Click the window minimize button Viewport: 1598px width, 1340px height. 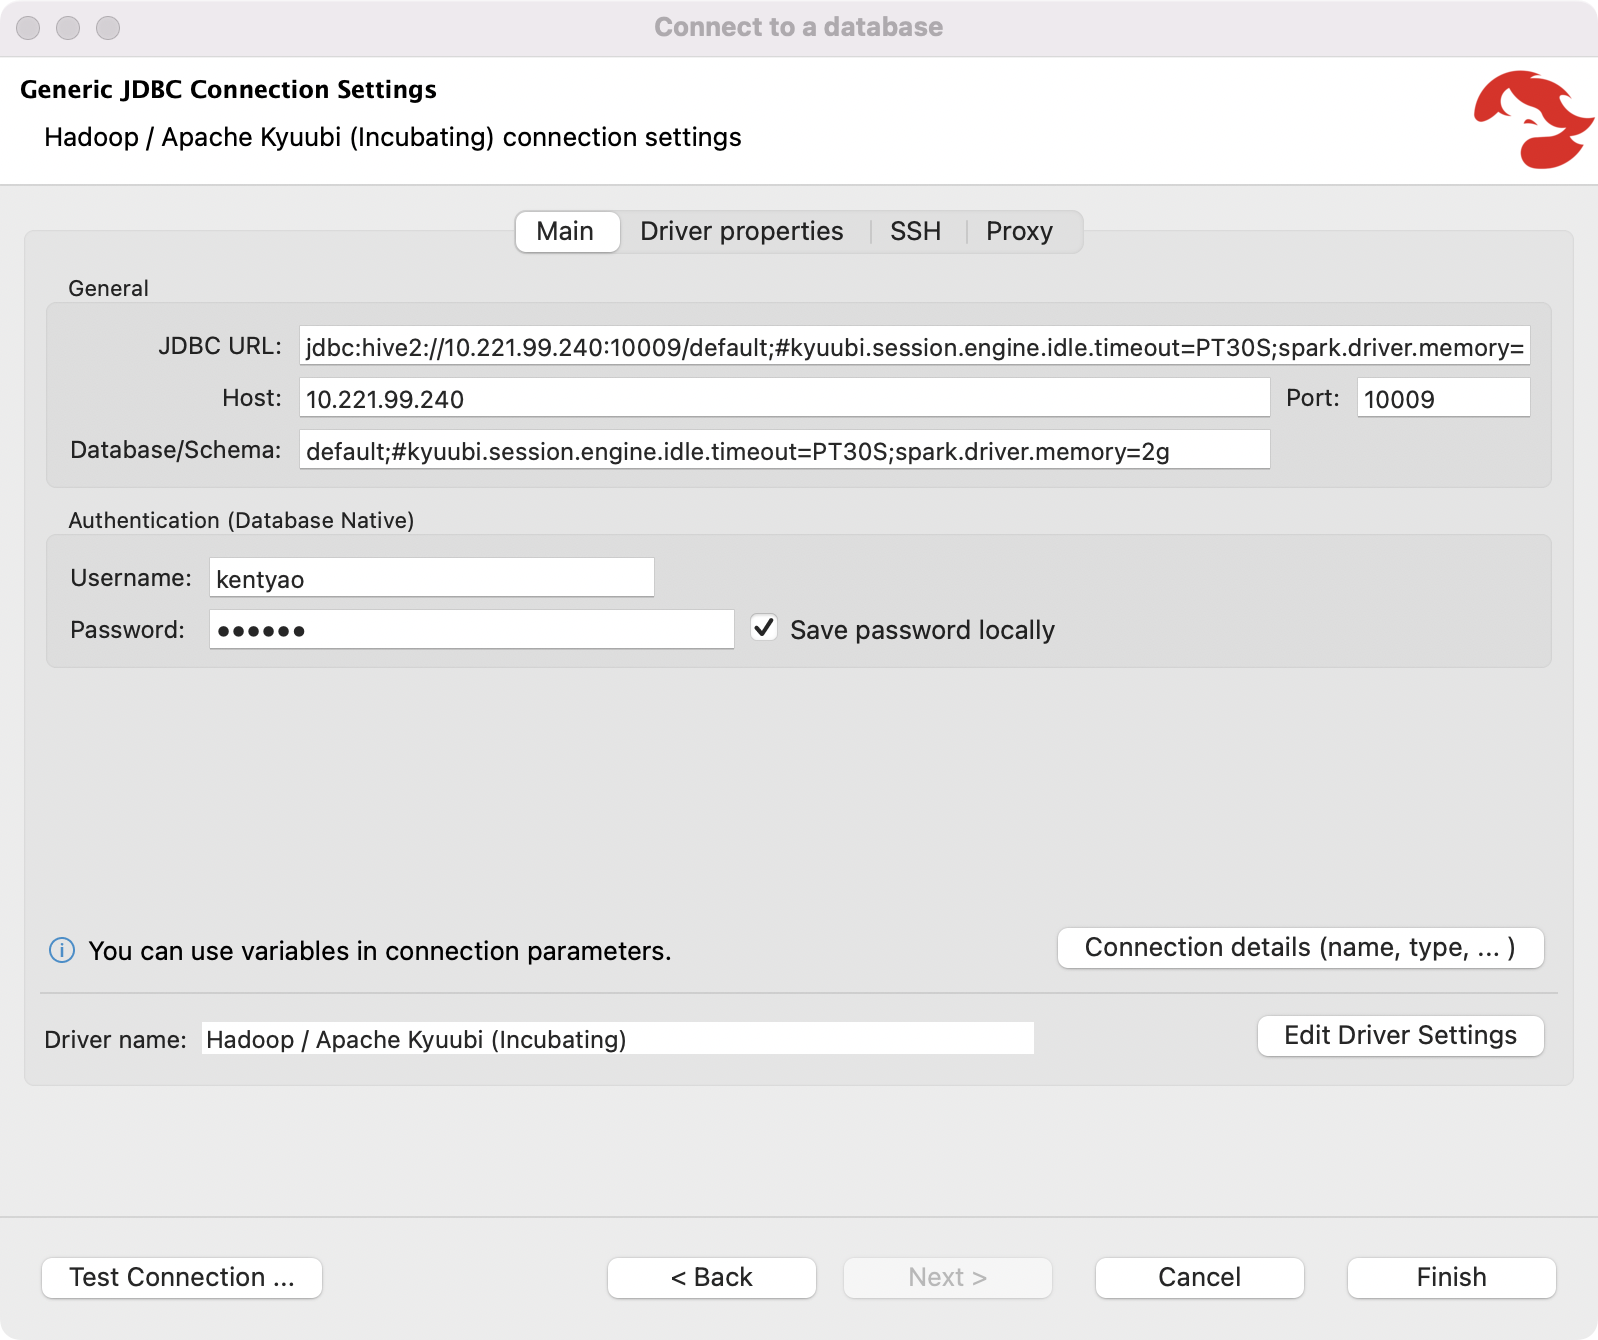pyautogui.click(x=68, y=27)
